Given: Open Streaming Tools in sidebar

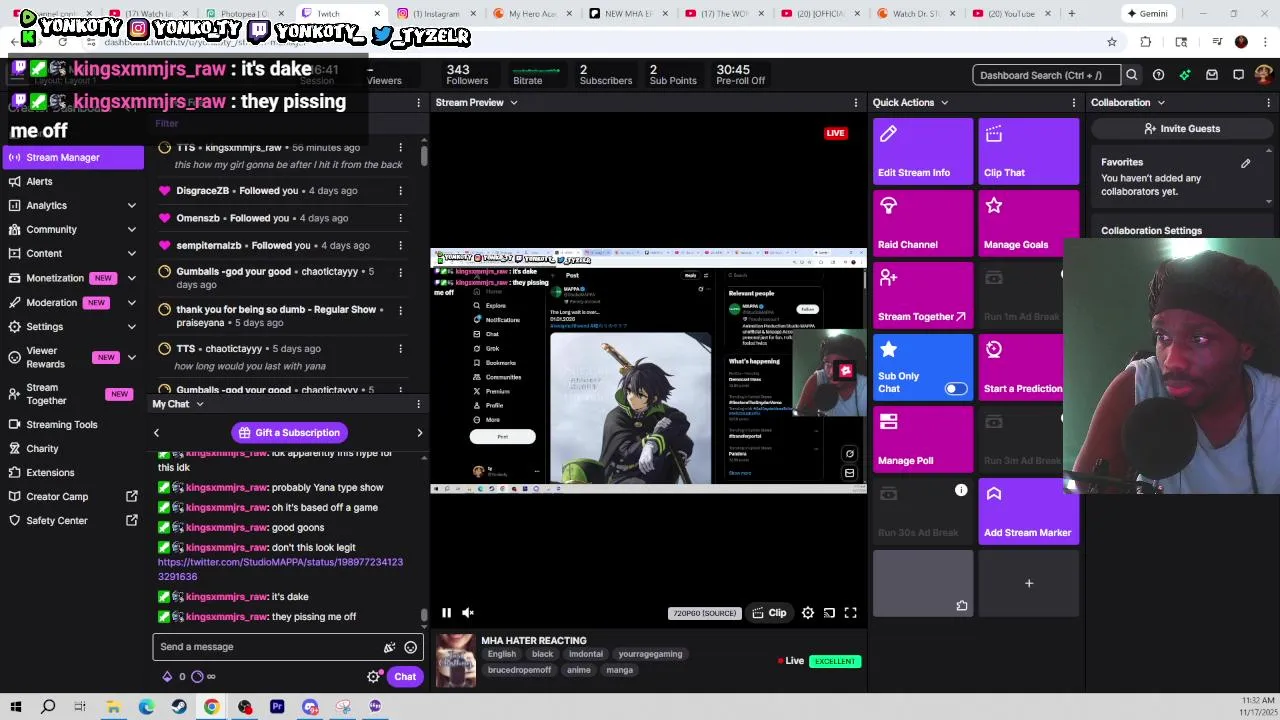Looking at the screenshot, I should click(x=62, y=424).
